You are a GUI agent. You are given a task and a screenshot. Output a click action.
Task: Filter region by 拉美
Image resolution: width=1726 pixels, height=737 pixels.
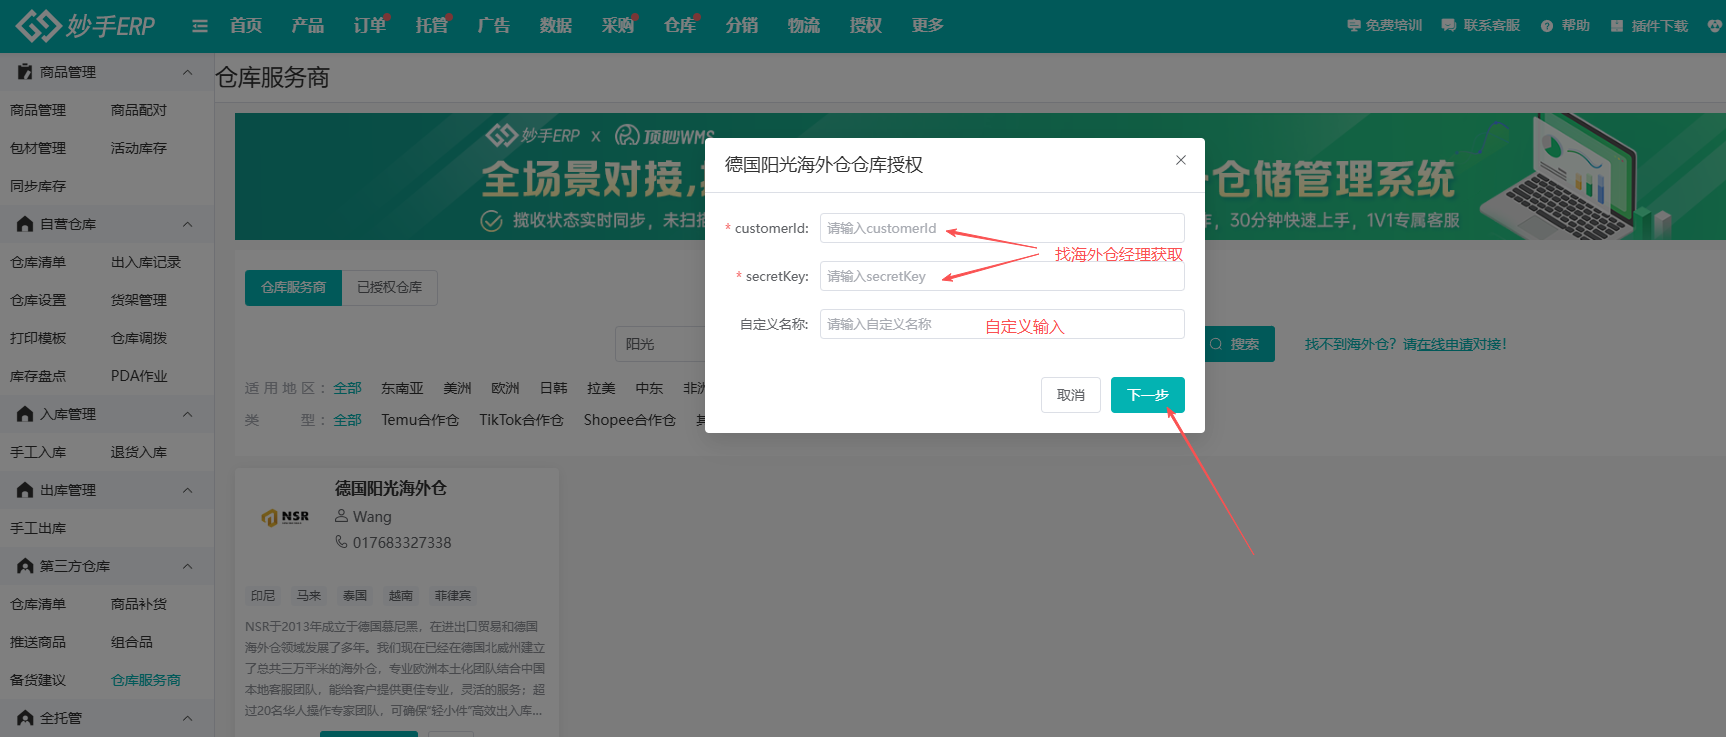point(601,388)
